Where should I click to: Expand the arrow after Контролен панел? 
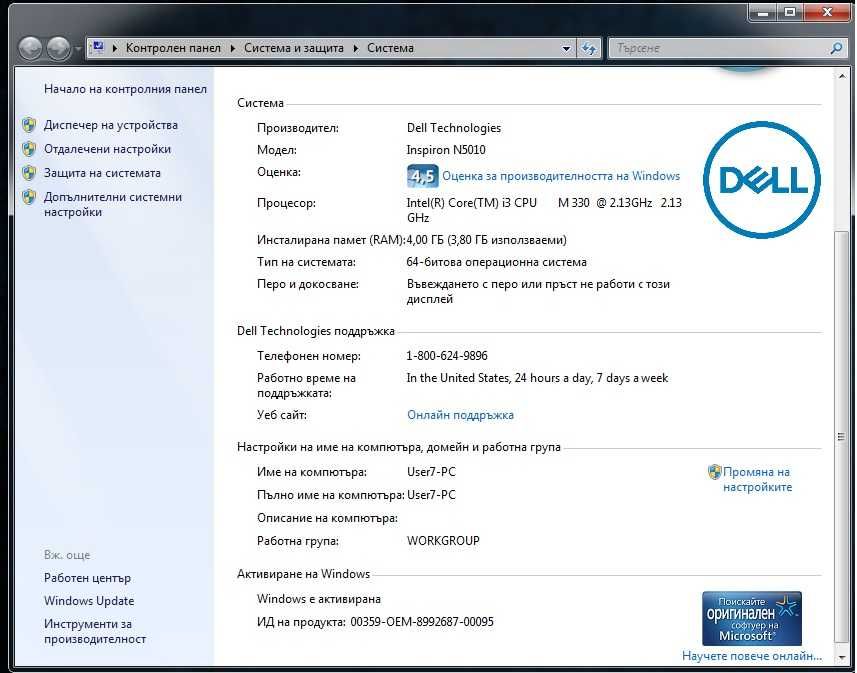(x=233, y=48)
